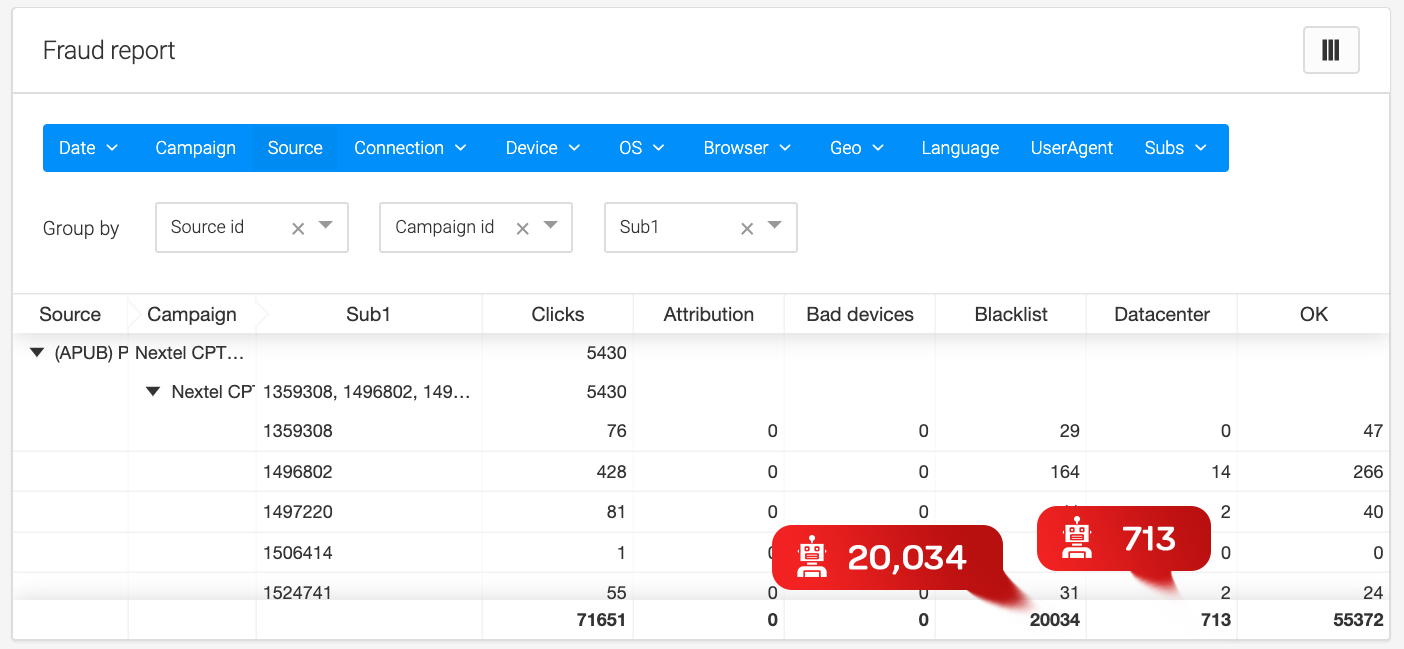Select the Language filter tab
The height and width of the screenshot is (649, 1404).
click(x=960, y=147)
